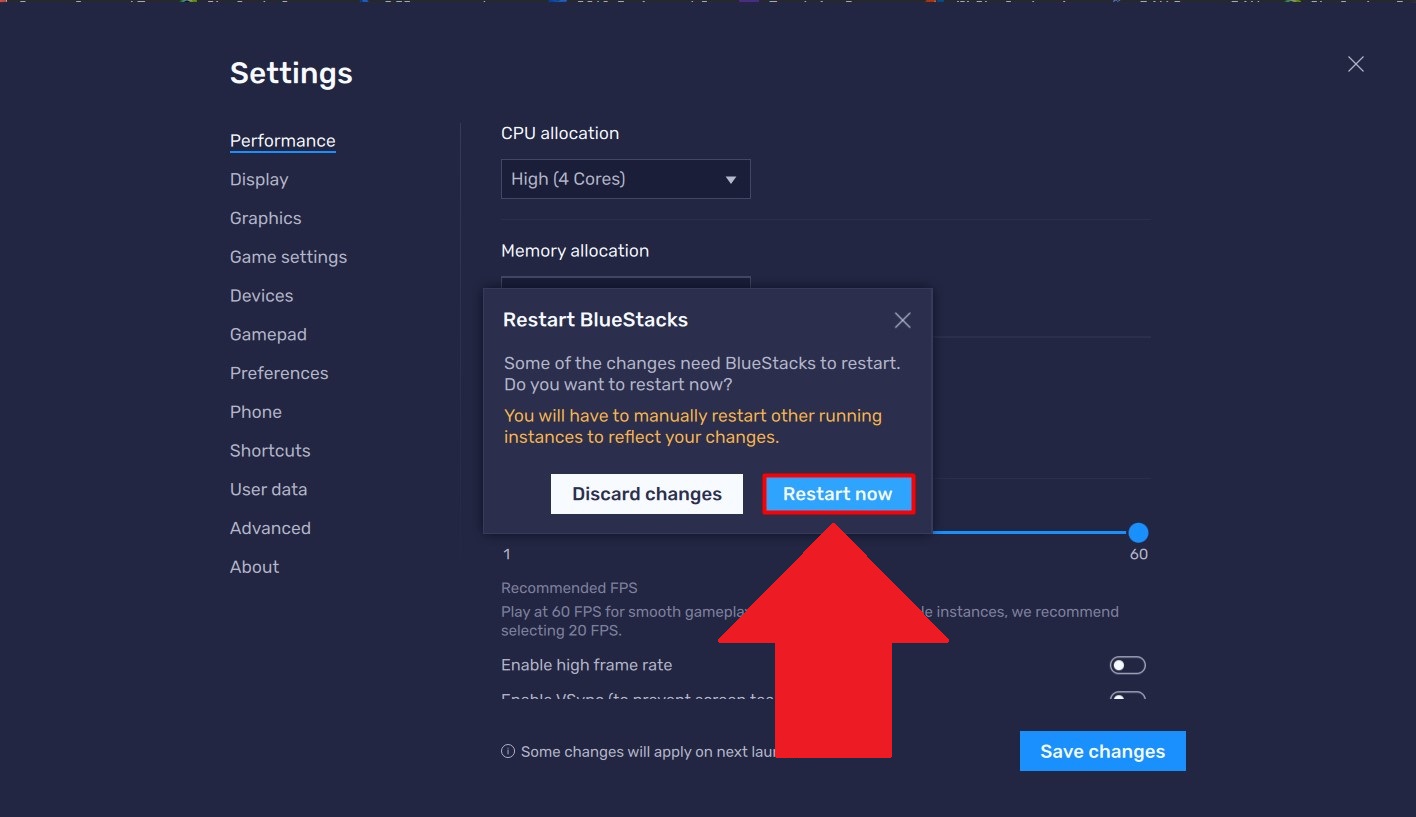The height and width of the screenshot is (817, 1416).
Task: Open the CPU allocation dropdown
Action: 625,179
